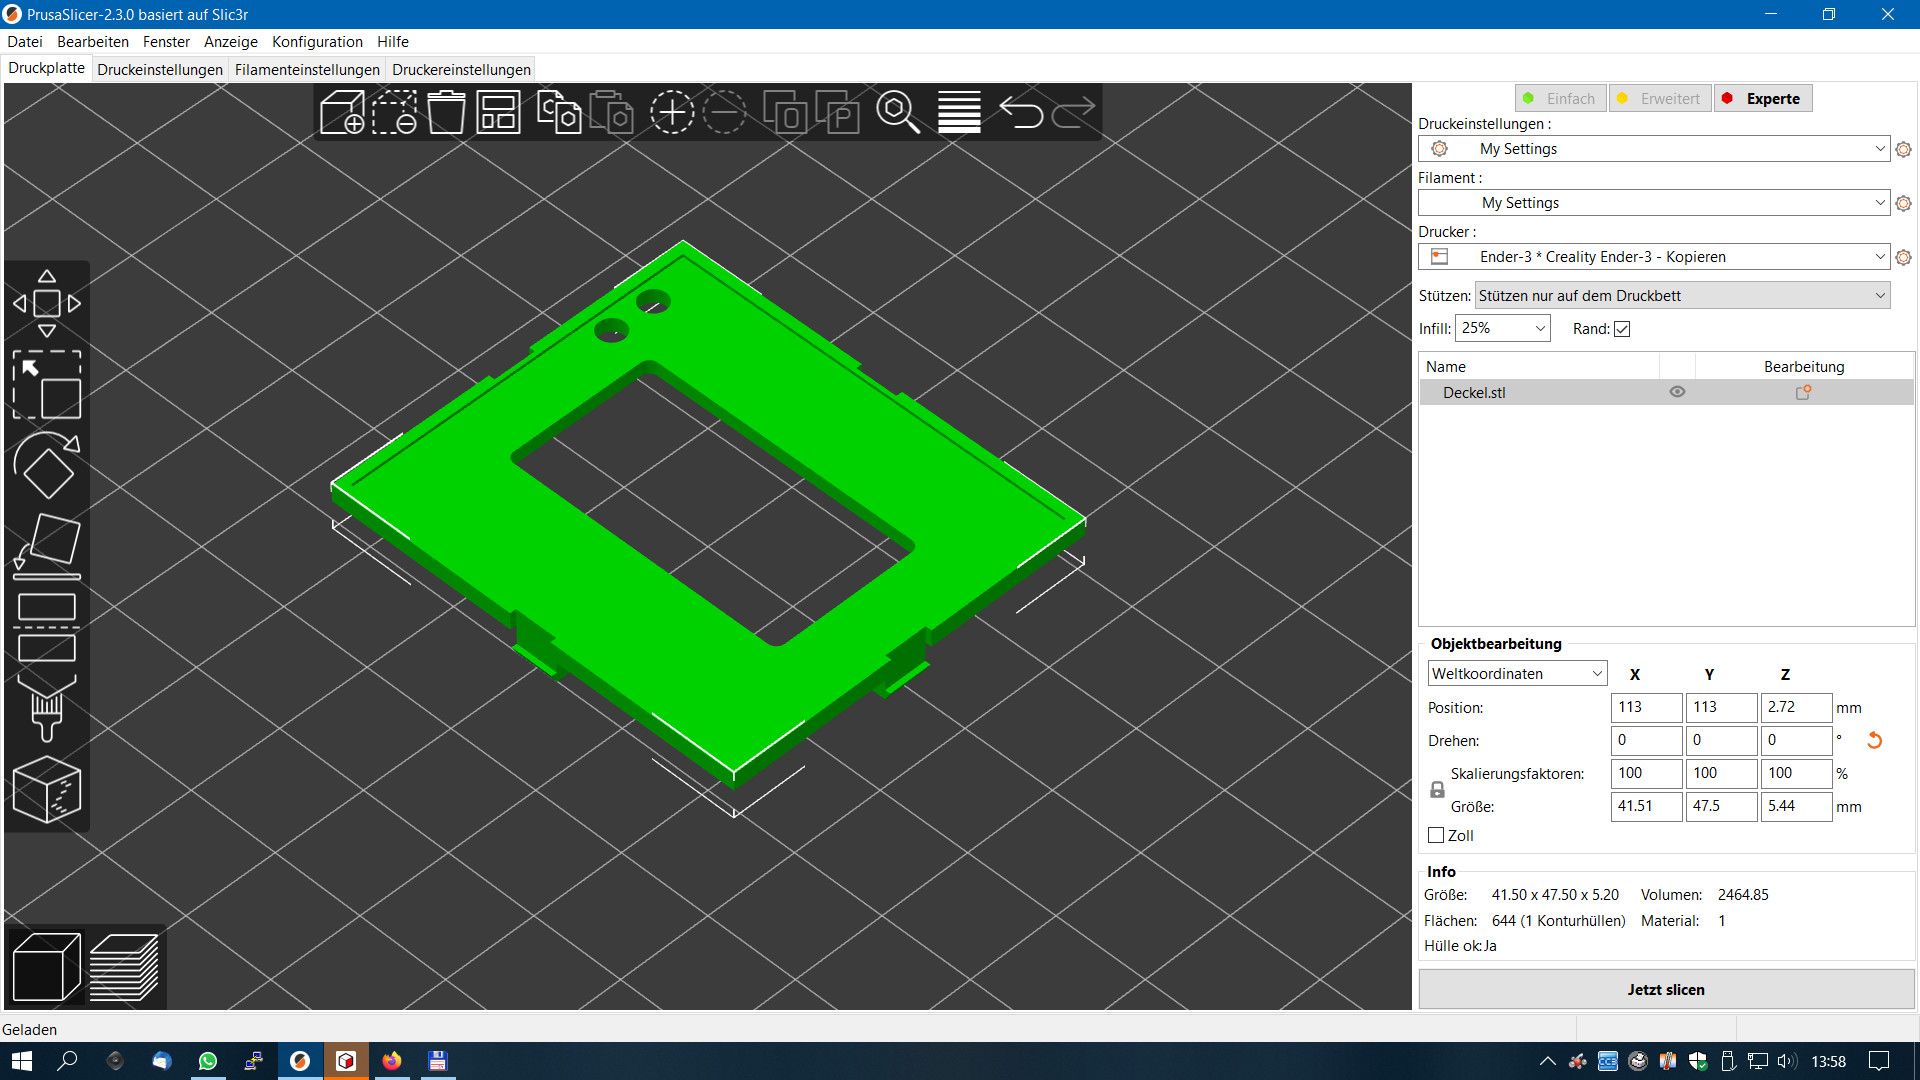Click the Größe Y input field
The image size is (1920, 1080).
point(1721,806)
